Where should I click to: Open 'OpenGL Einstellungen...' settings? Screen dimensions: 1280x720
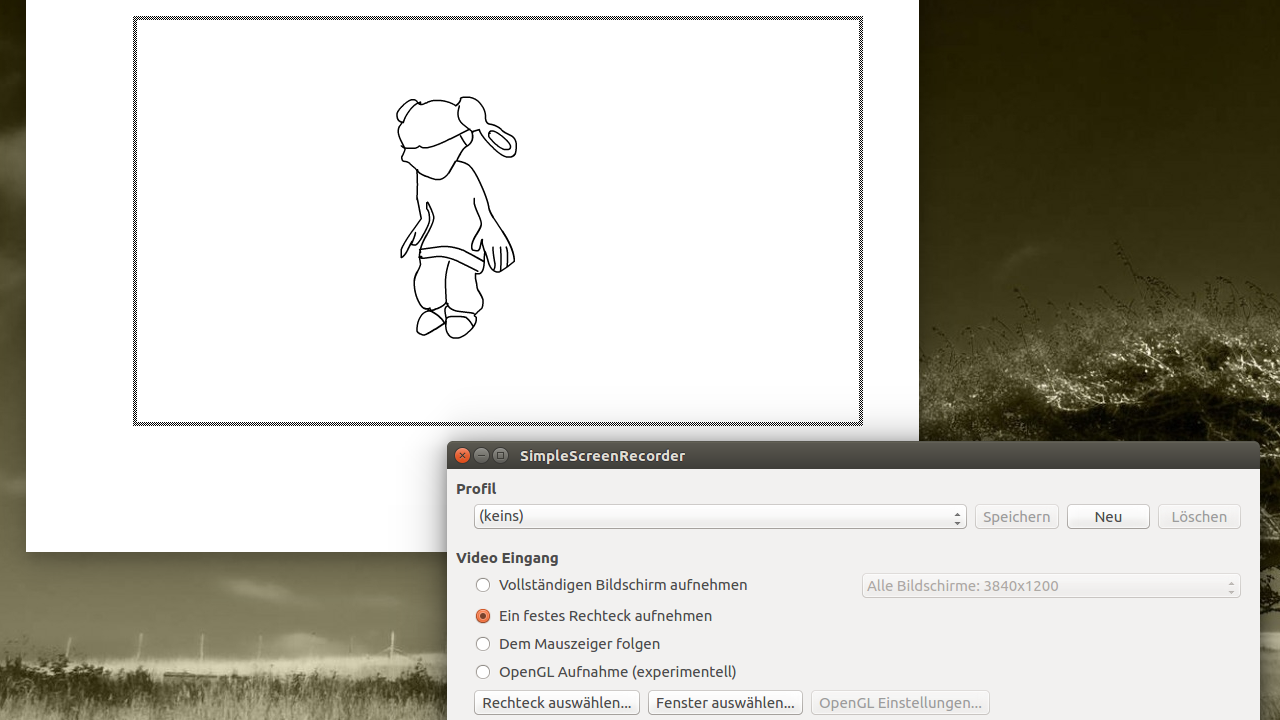click(x=899, y=702)
